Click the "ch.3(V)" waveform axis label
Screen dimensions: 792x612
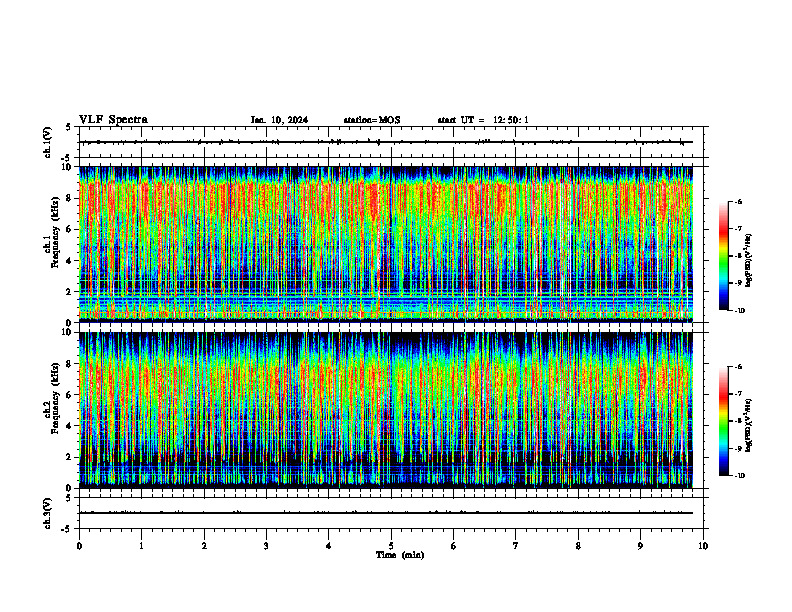[x=48, y=513]
